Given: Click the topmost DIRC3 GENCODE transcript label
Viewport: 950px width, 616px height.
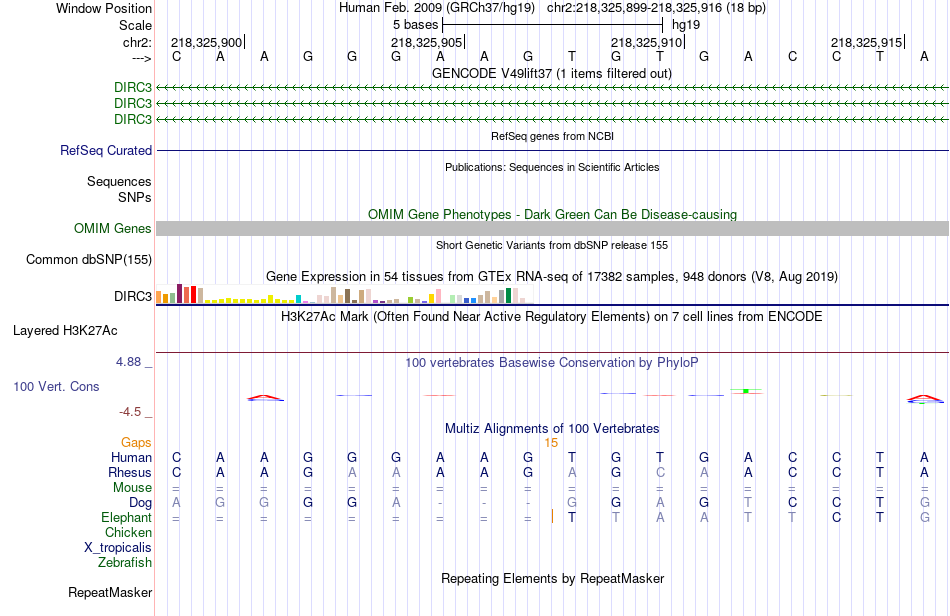Looking at the screenshot, I should 133,88.
